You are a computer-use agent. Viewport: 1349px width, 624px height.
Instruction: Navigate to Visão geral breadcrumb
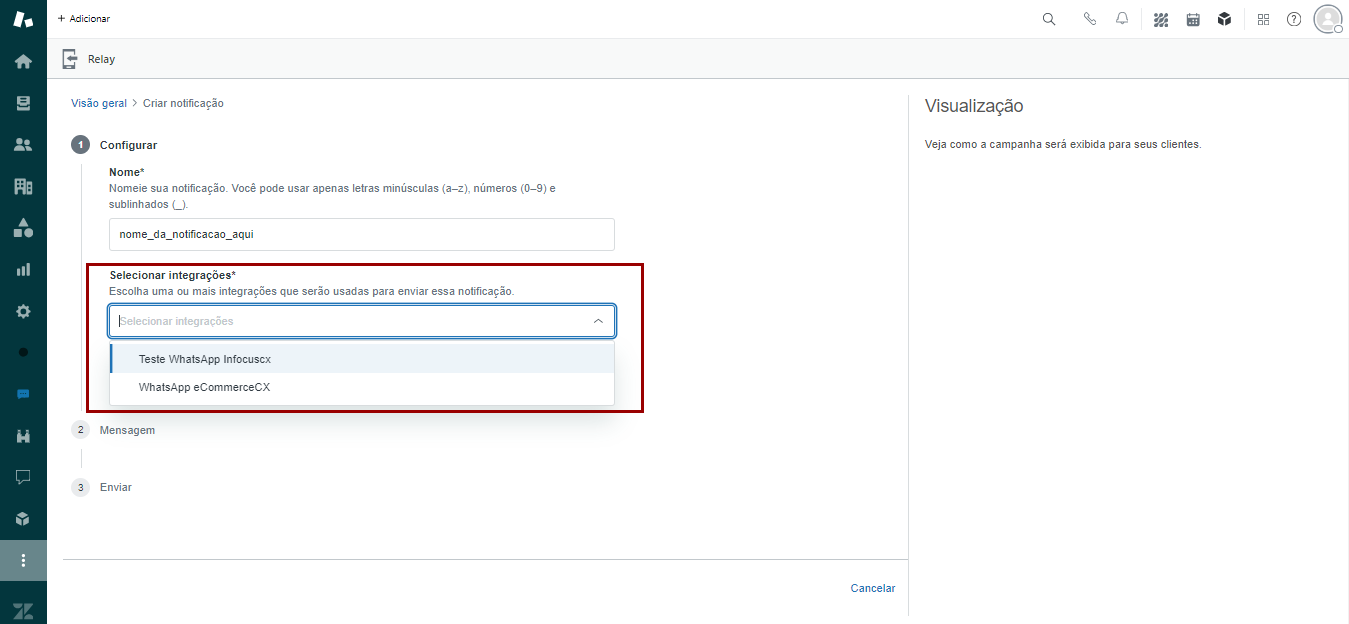coord(99,103)
